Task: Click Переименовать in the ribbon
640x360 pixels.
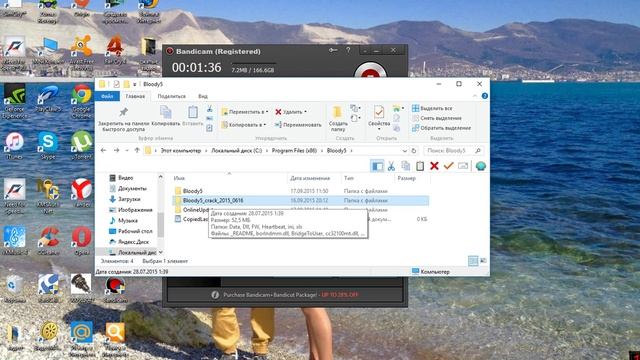Action: [x=298, y=125]
